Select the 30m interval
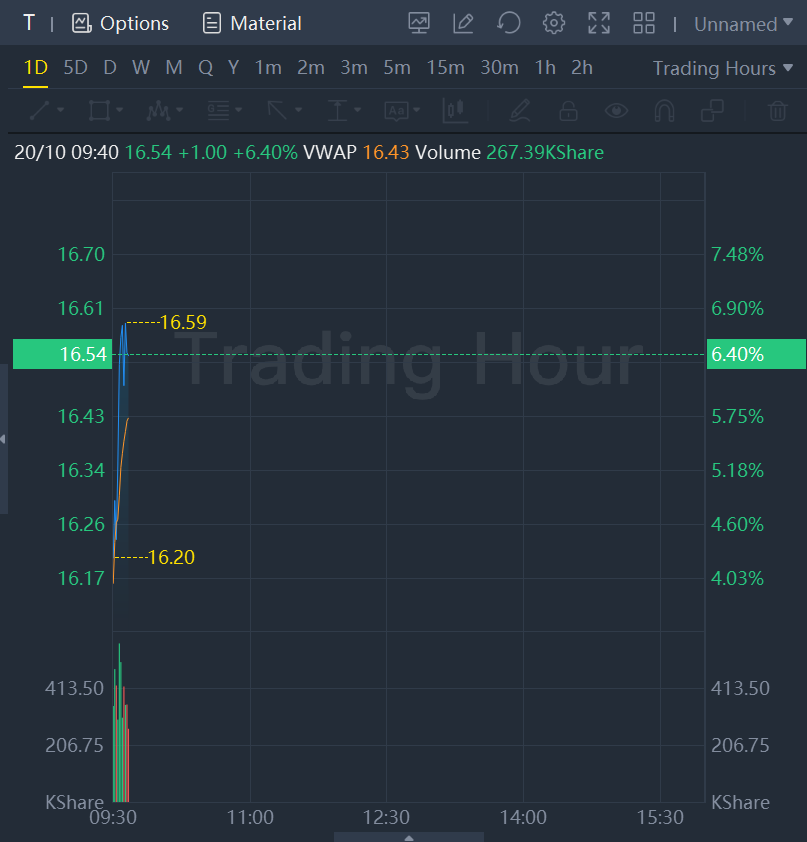 (x=499, y=68)
